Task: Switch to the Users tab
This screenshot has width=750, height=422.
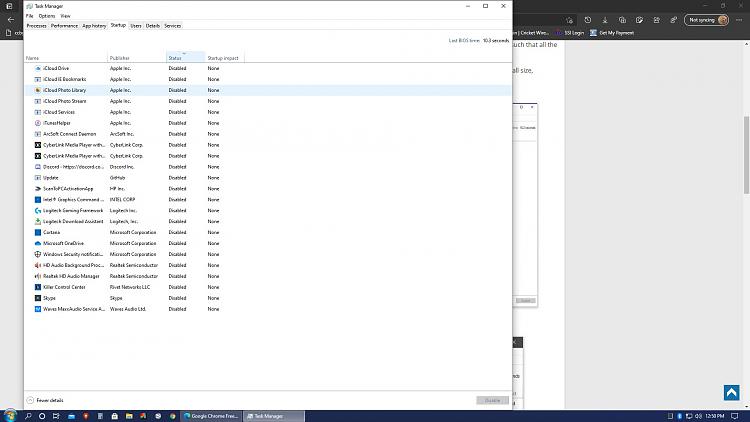Action: (x=136, y=26)
